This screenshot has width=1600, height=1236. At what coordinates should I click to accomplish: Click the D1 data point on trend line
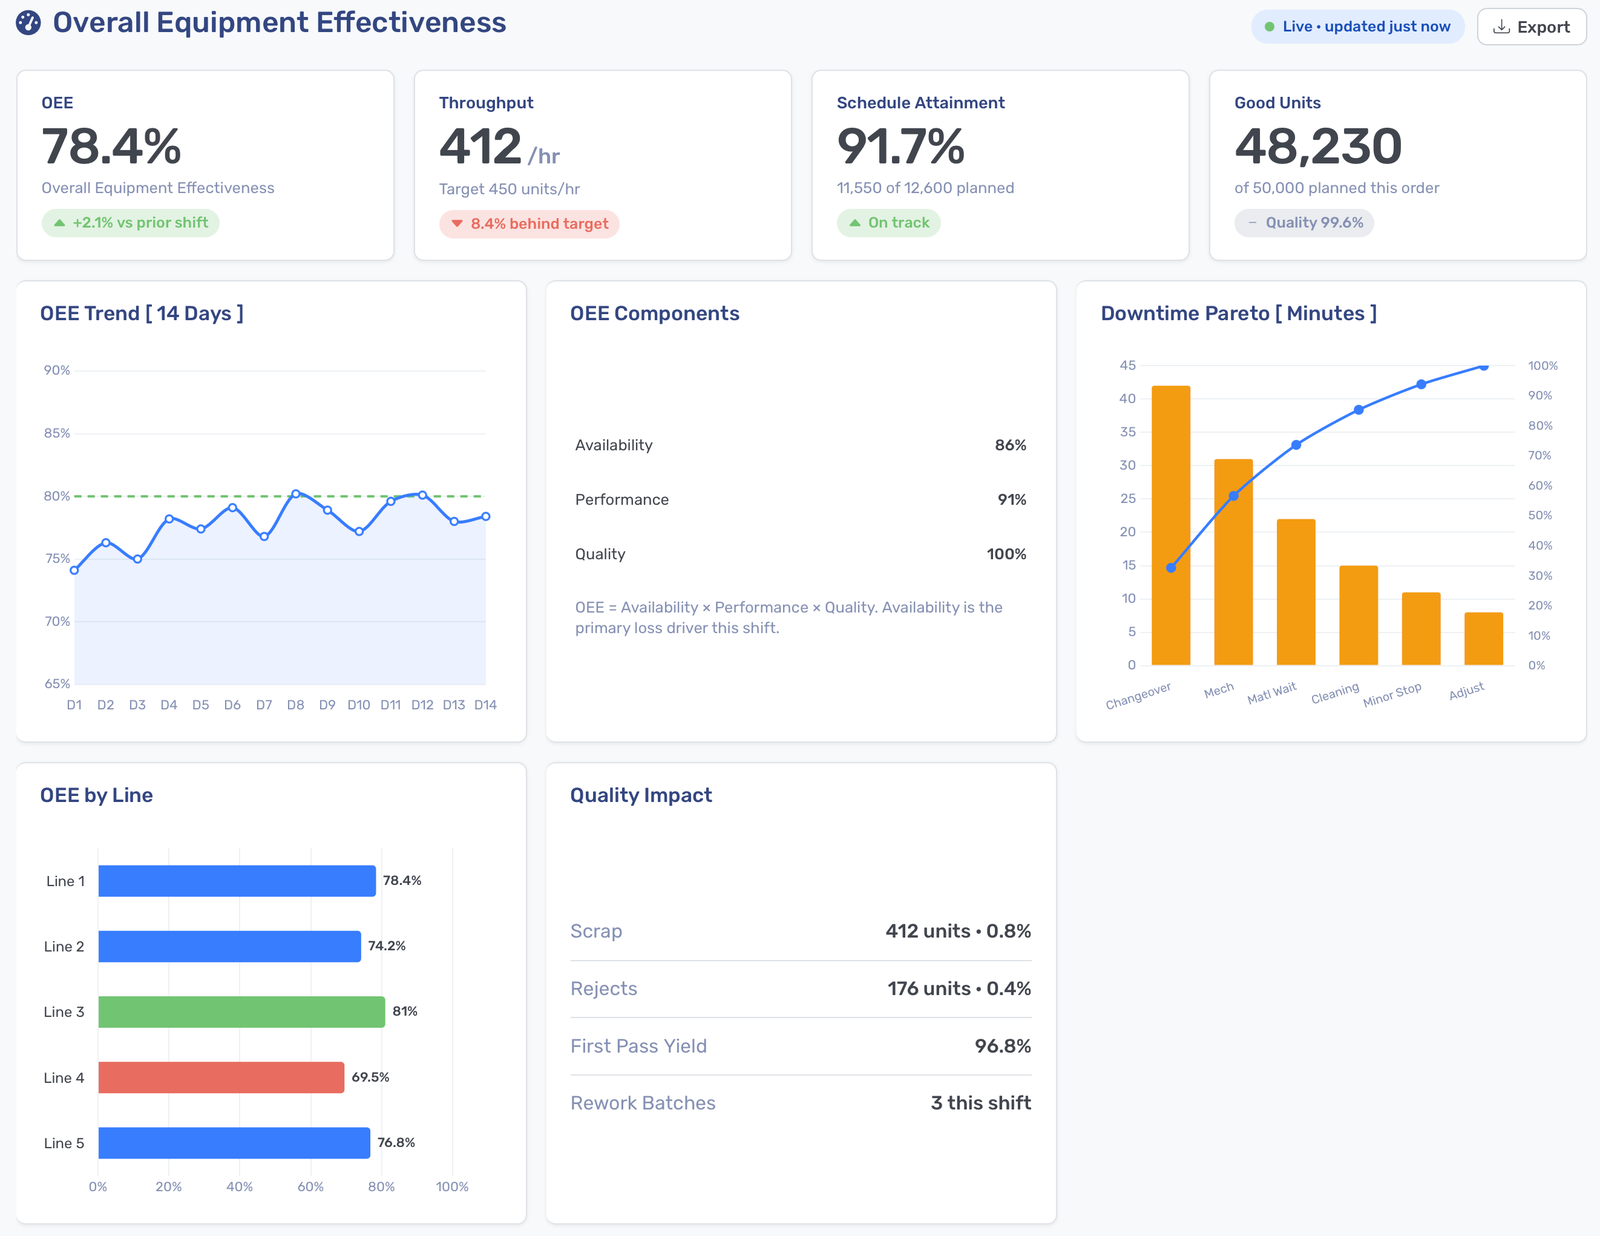coord(74,571)
